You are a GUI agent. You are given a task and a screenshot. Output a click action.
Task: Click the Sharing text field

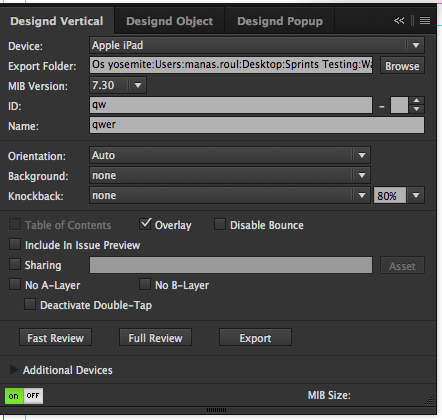coord(231,265)
